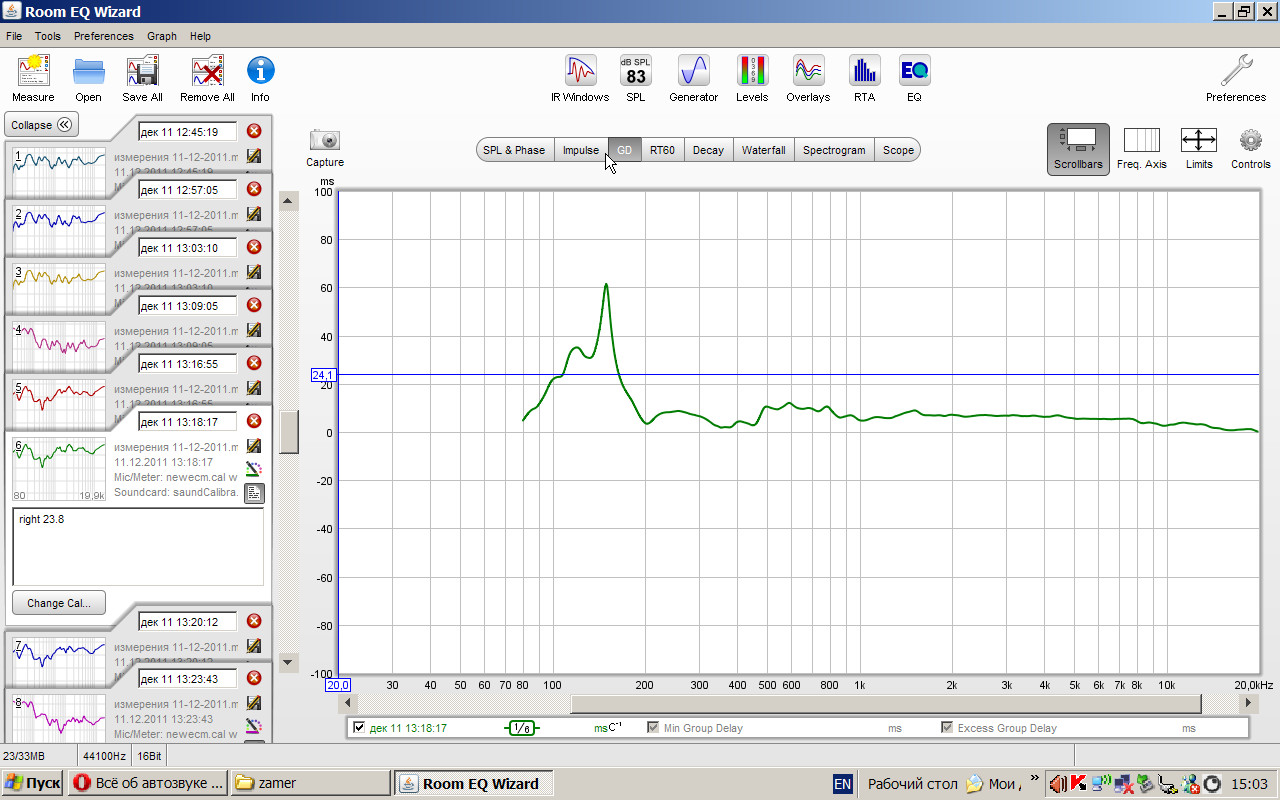Image resolution: width=1280 pixels, height=800 pixels.
Task: Toggle the Excess Group Delay checkbox
Action: click(947, 728)
